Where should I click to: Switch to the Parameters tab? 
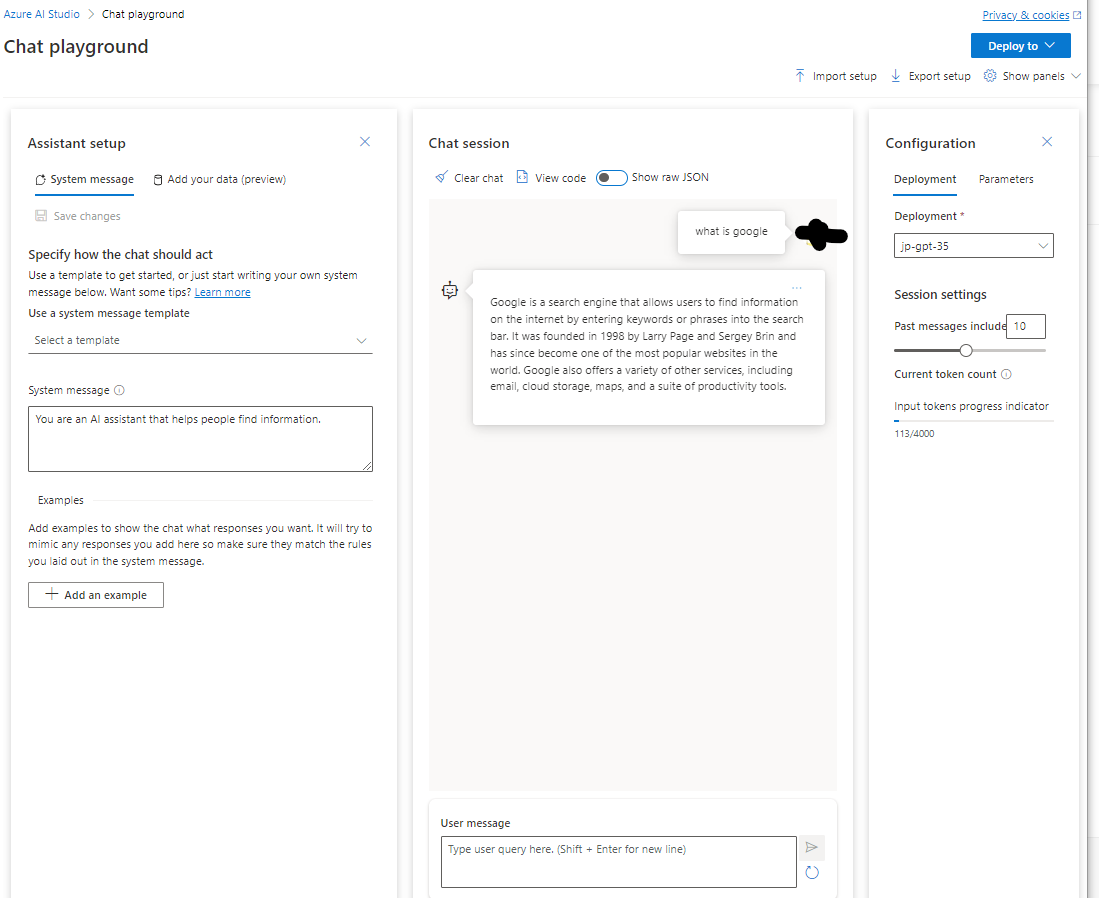pyautogui.click(x=1006, y=179)
